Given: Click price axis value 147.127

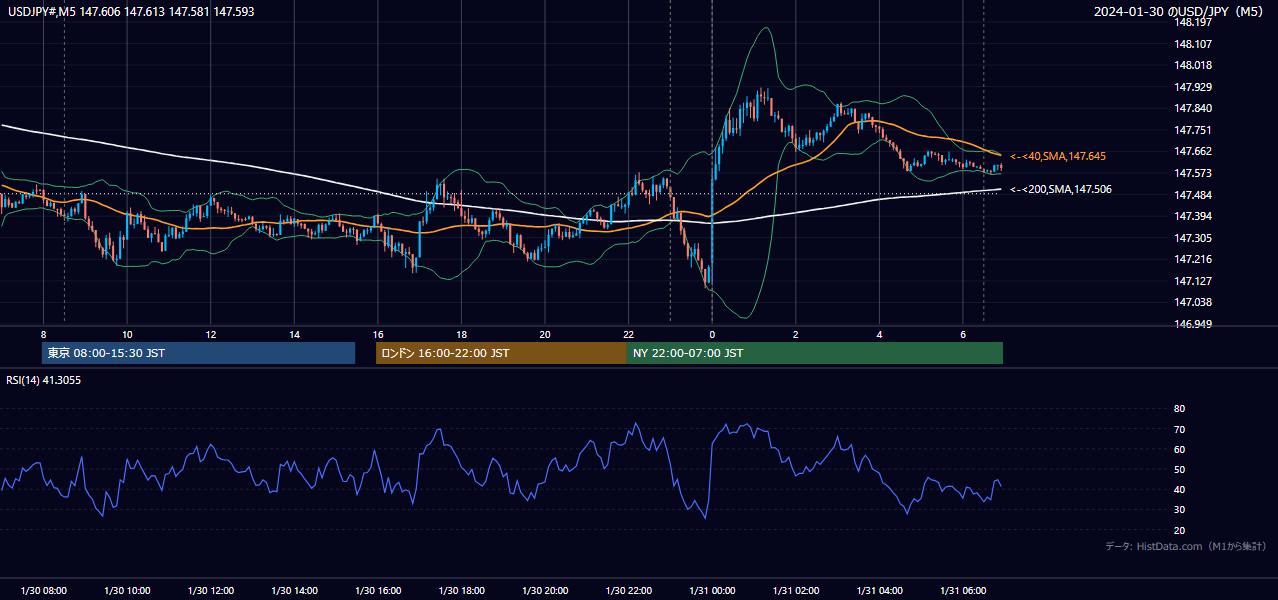Looking at the screenshot, I should (x=1194, y=281).
